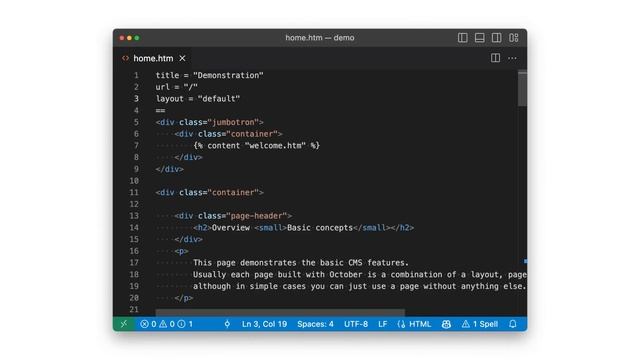640x360 pixels.
Task: Click line number 11 in gutter
Action: [134, 192]
